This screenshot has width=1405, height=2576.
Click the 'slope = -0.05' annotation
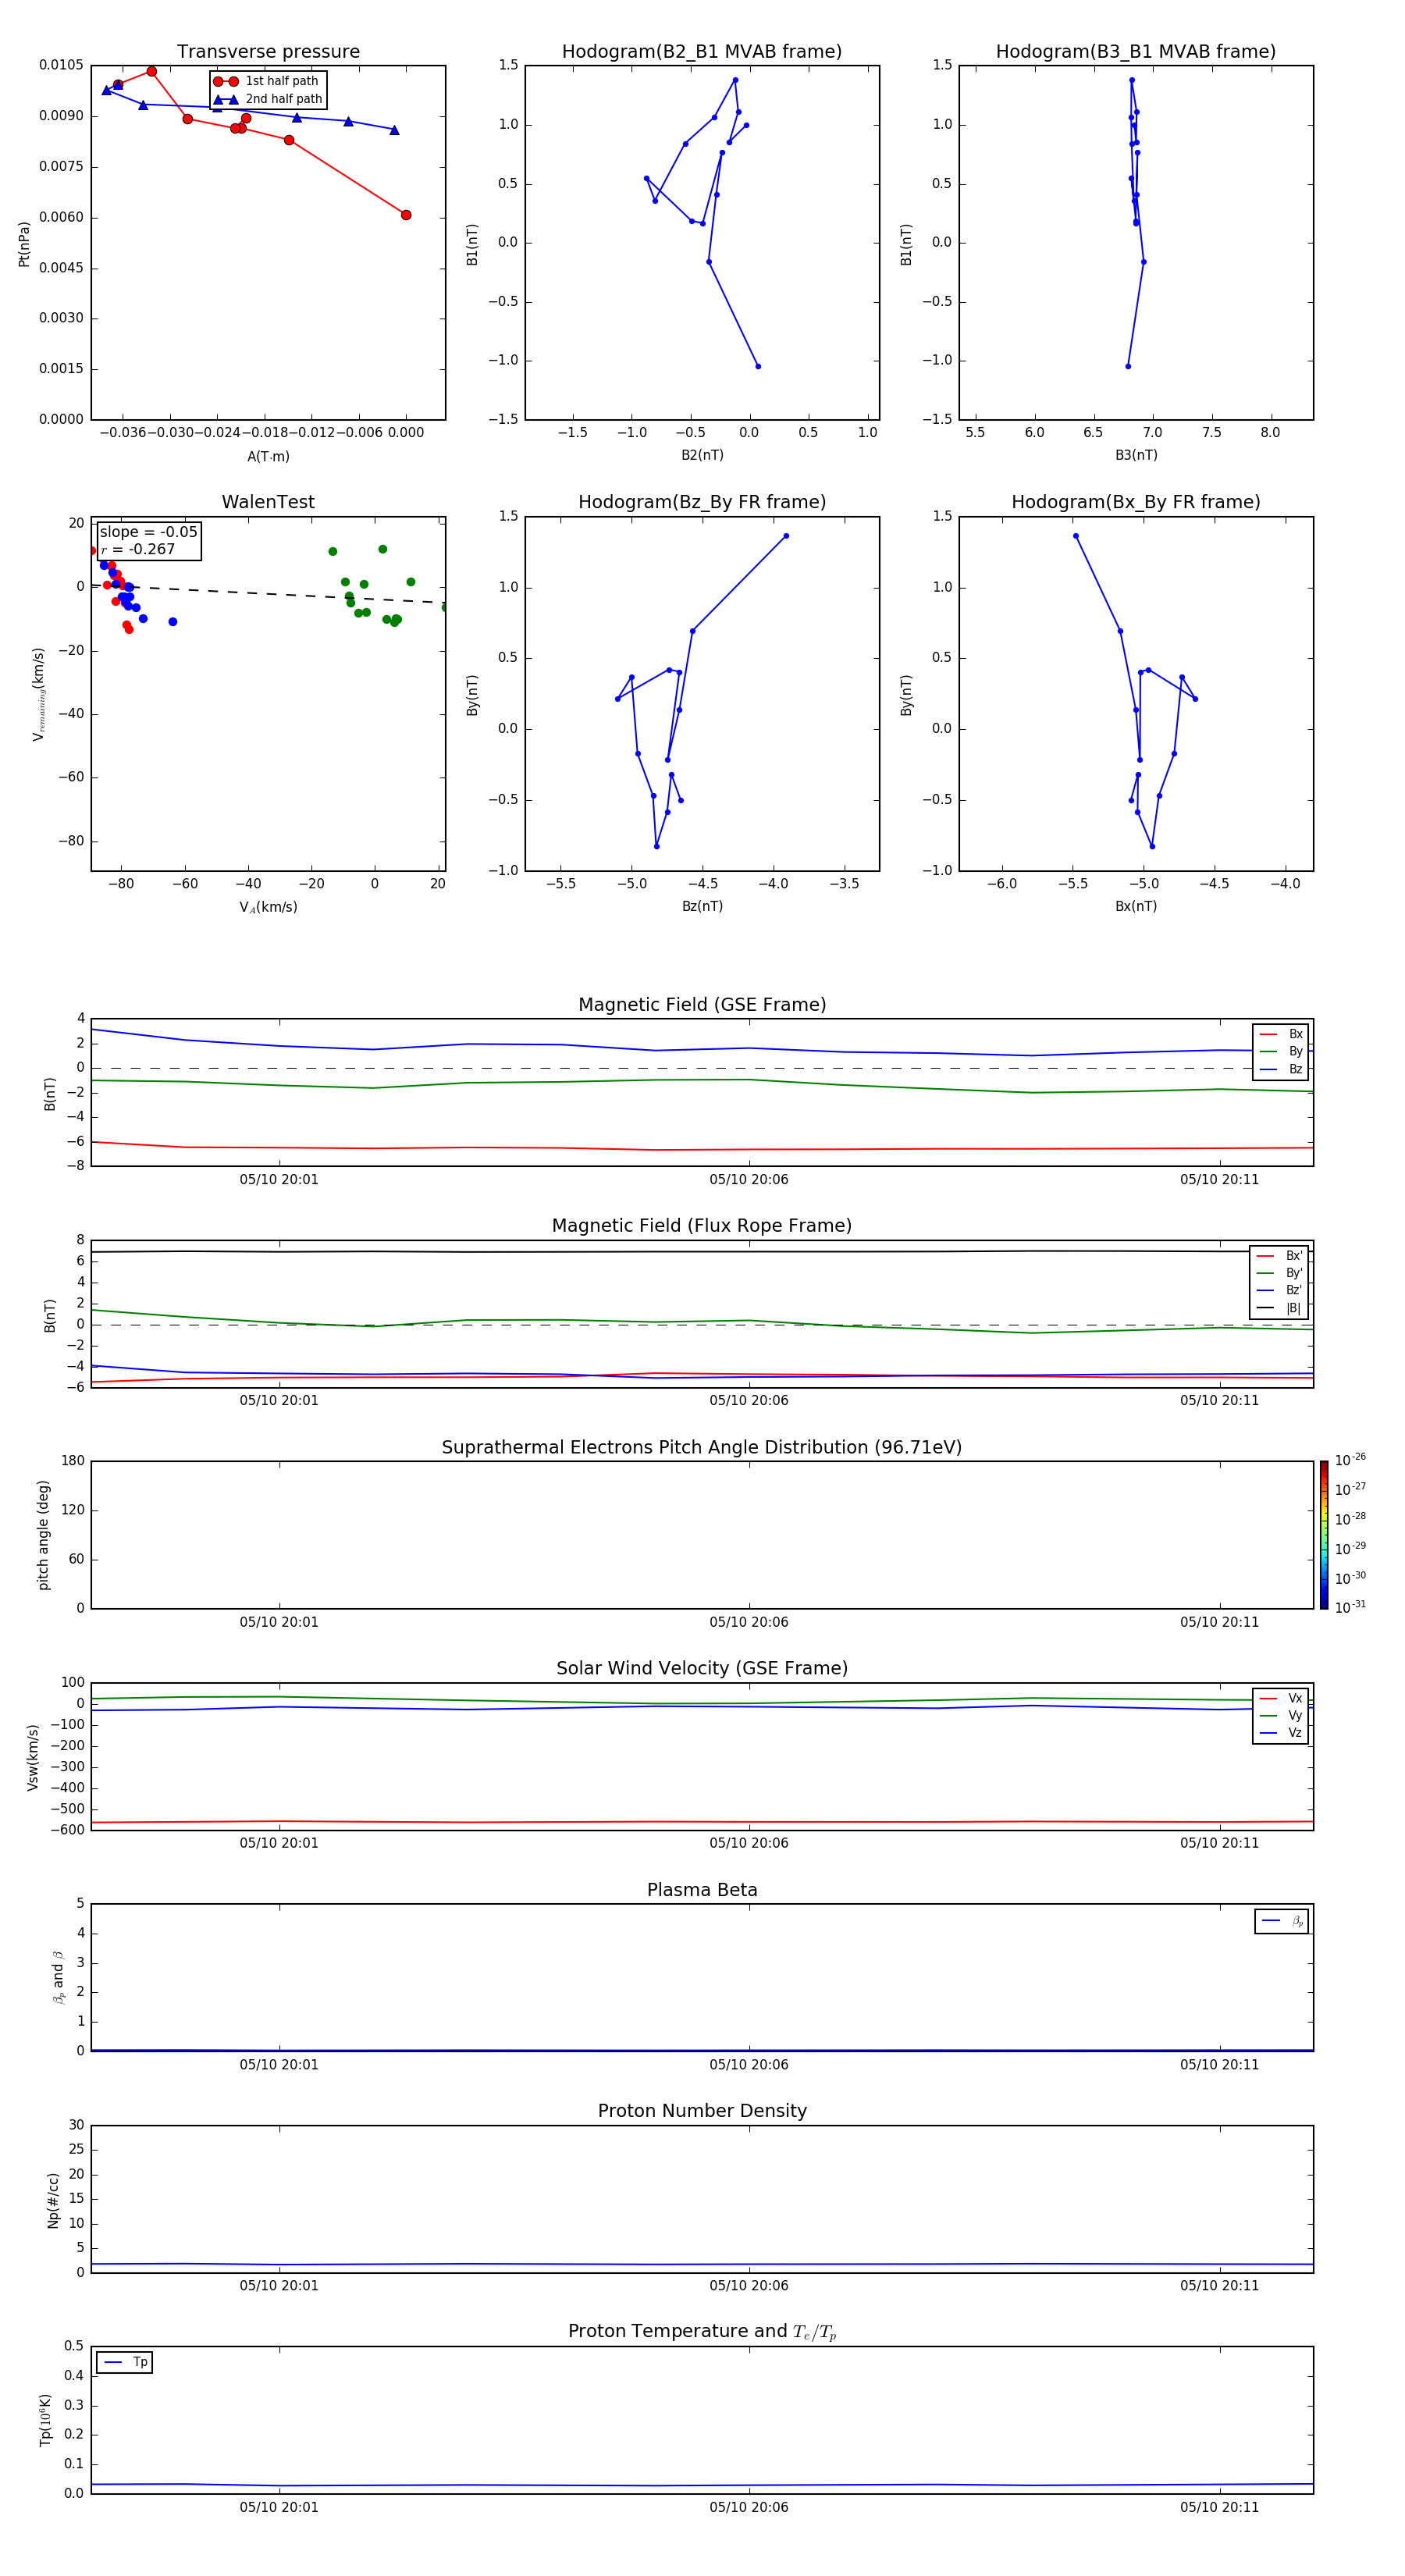pos(148,532)
